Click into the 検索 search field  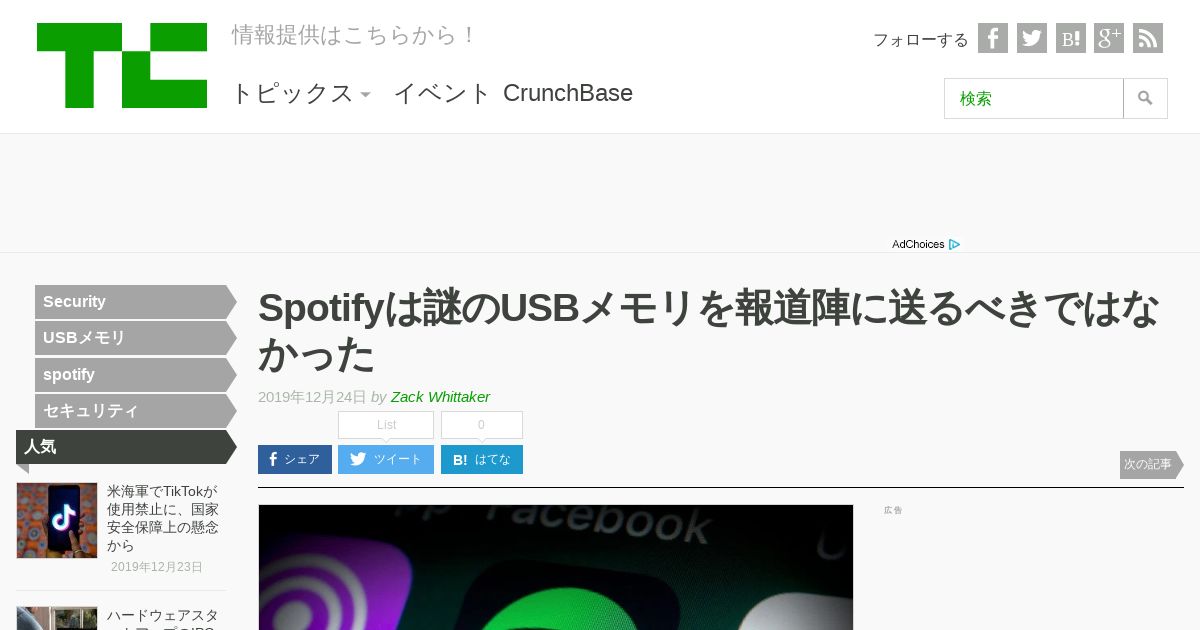1034,98
